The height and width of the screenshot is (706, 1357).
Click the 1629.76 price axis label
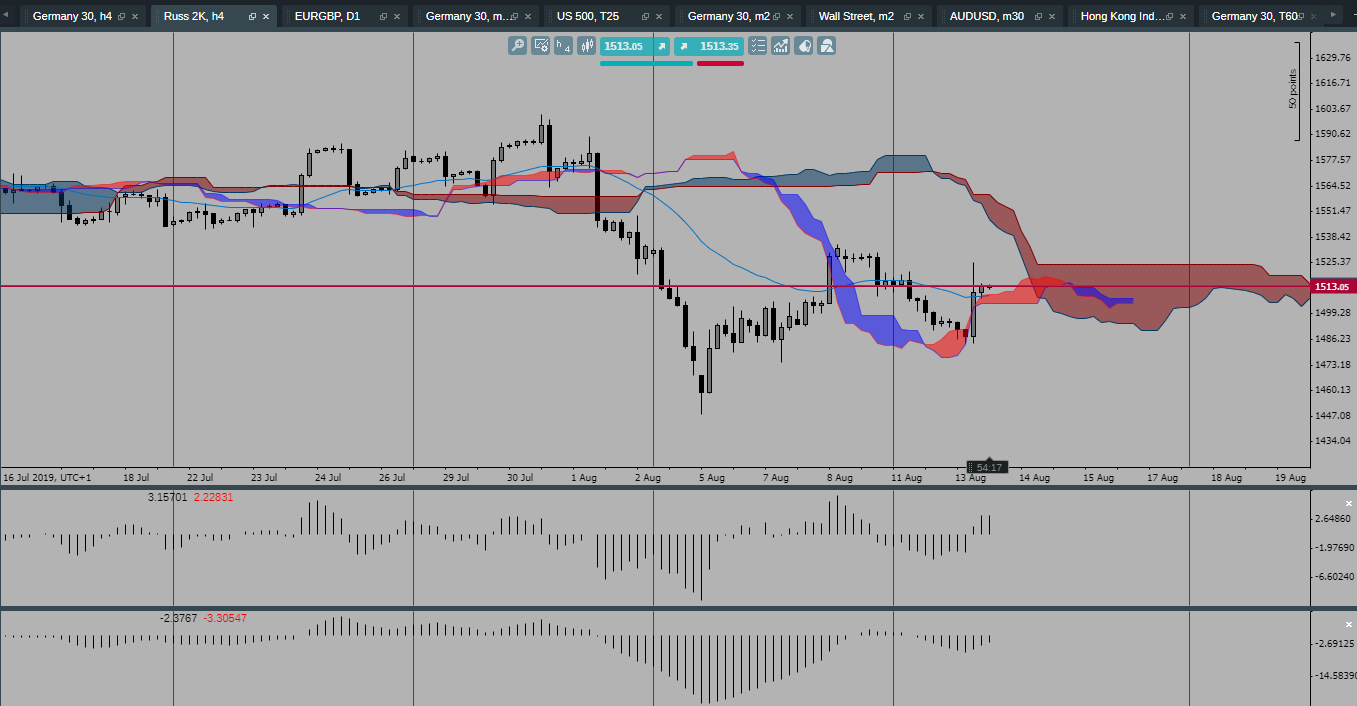1335,57
